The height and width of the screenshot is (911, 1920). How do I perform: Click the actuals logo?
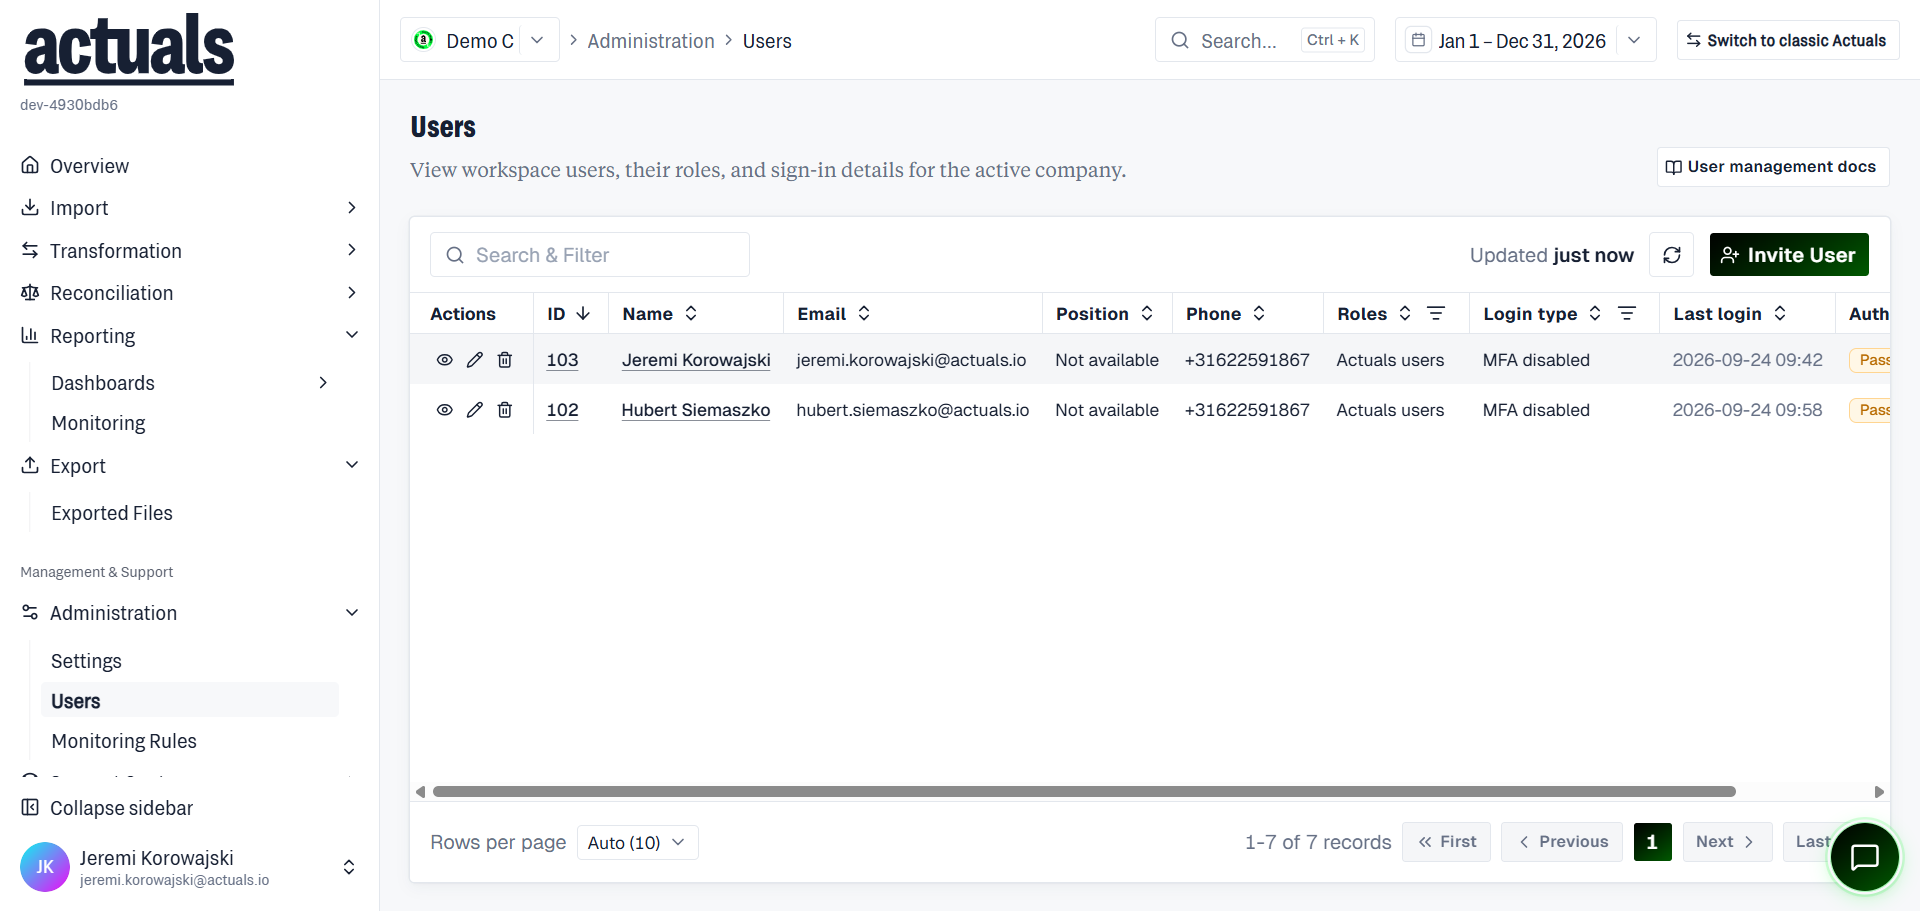click(129, 49)
